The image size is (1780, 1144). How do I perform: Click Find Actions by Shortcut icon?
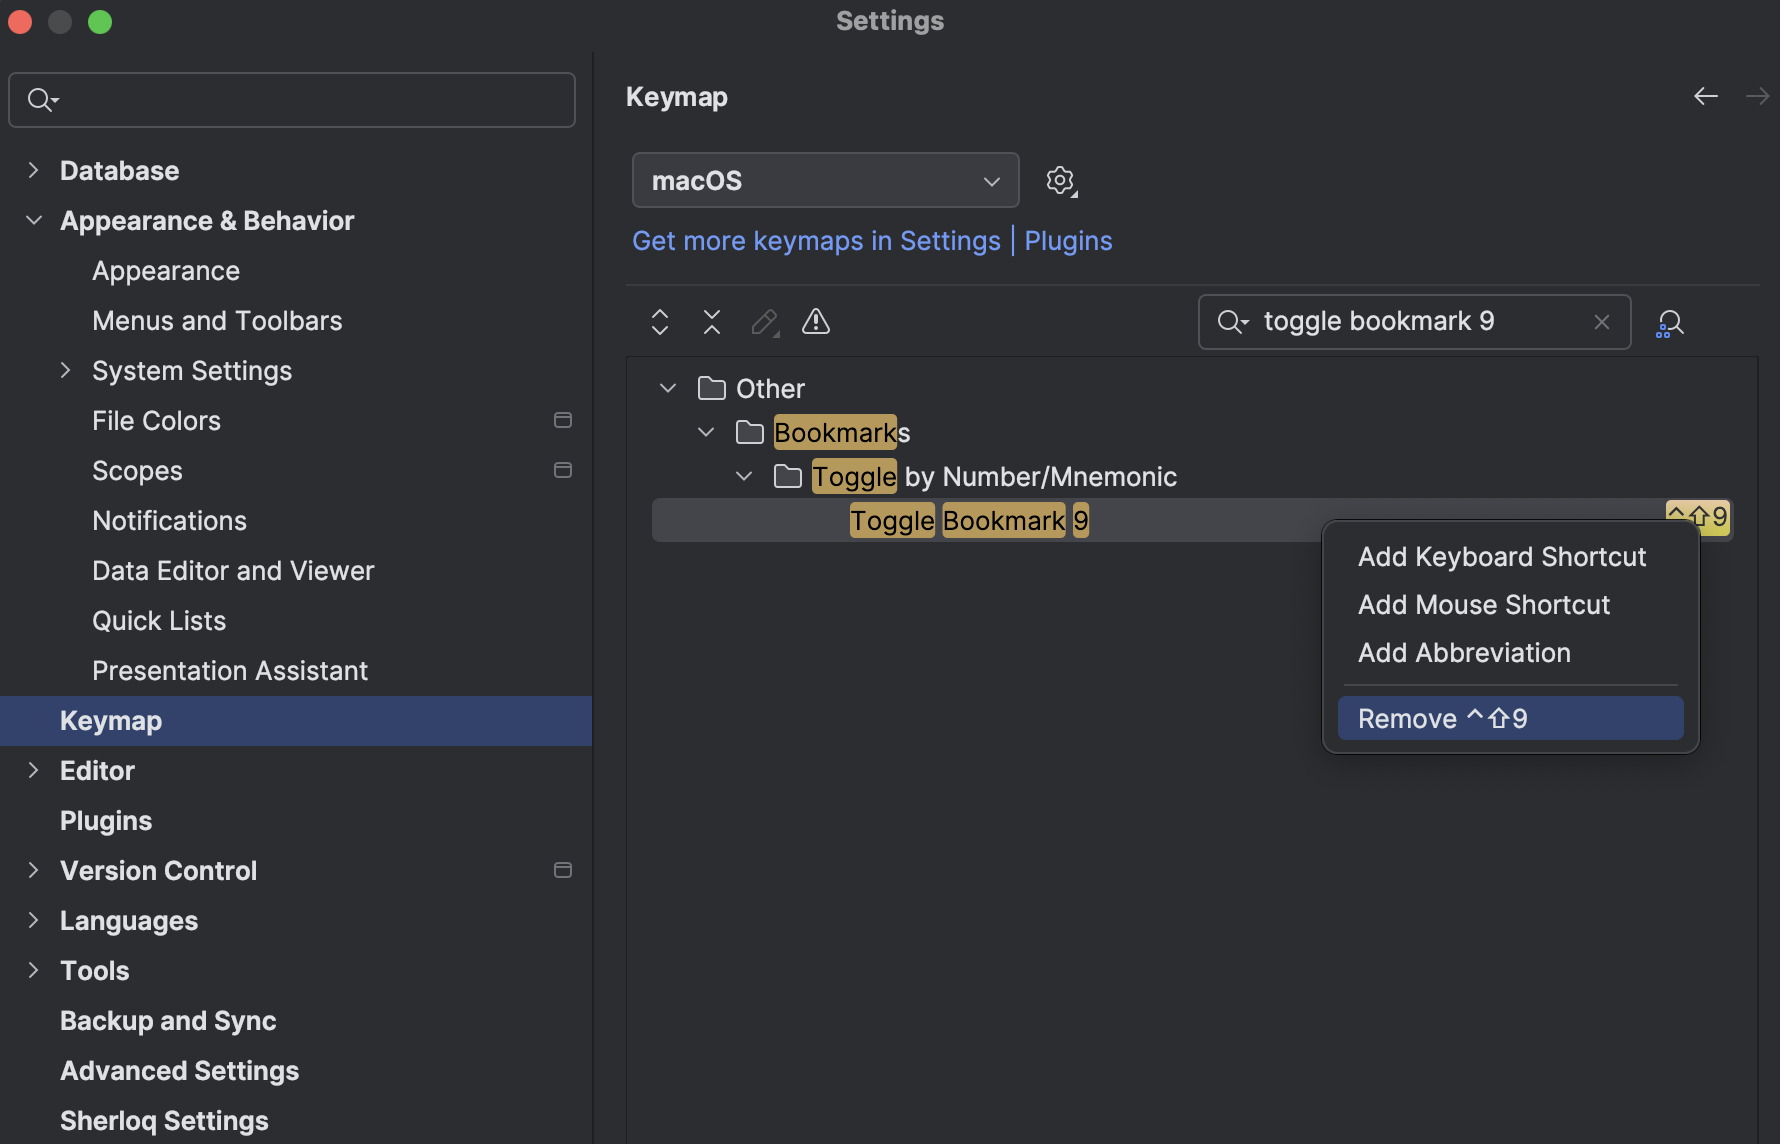pos(1670,323)
